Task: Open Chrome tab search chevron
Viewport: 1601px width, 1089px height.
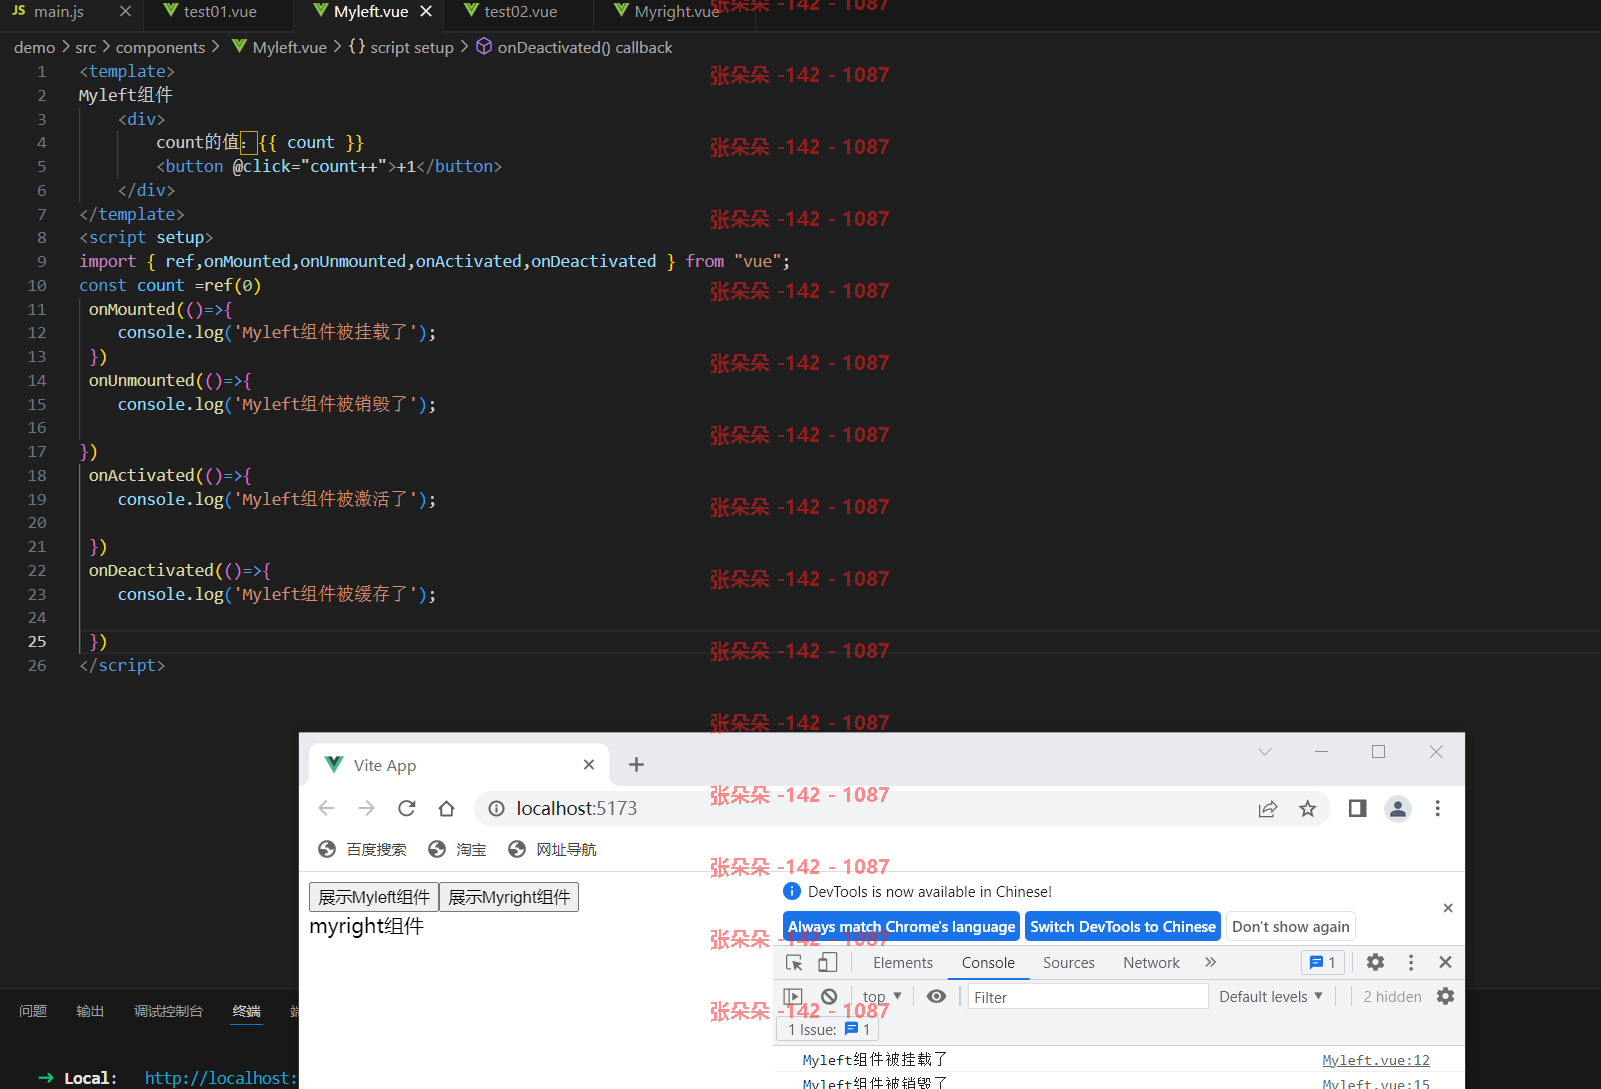Action: 1265,752
